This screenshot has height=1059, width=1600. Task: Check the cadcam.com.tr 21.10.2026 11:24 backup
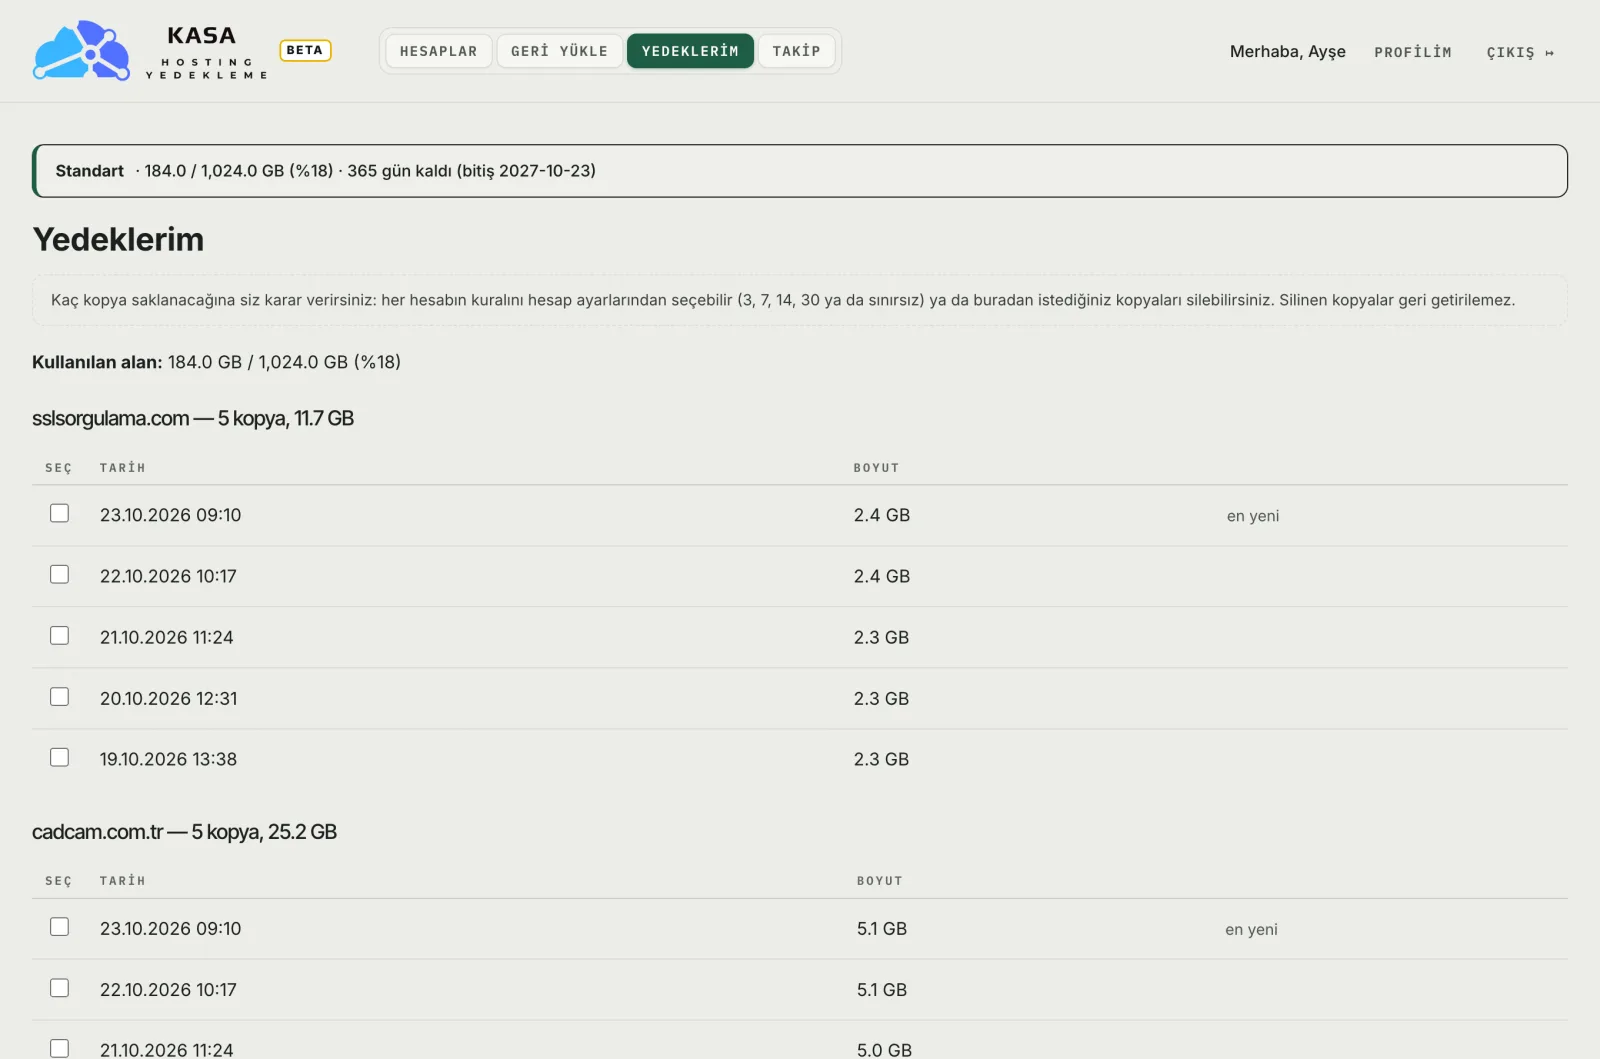click(x=60, y=1048)
